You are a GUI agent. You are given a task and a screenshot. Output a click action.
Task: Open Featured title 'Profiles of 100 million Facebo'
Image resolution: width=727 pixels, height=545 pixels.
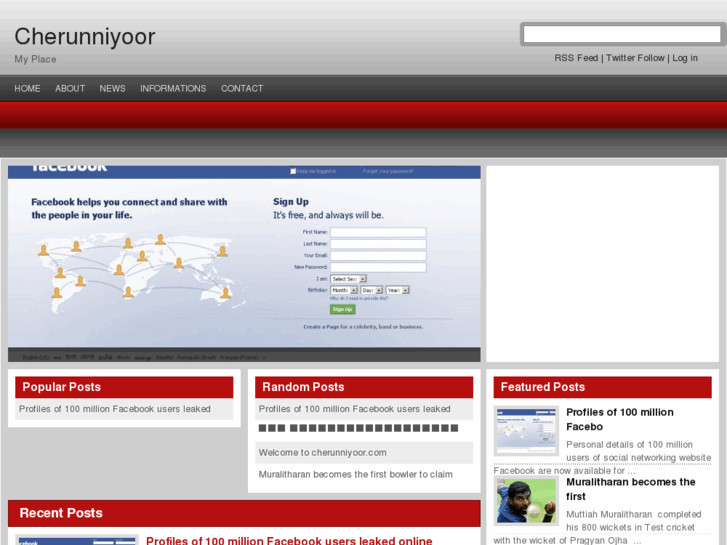click(x=619, y=419)
